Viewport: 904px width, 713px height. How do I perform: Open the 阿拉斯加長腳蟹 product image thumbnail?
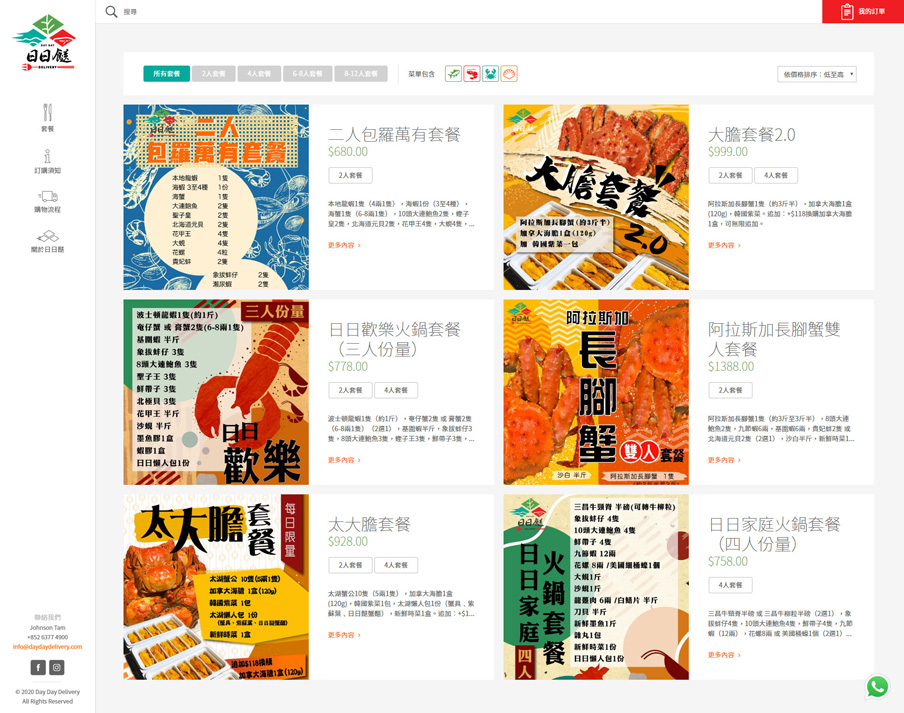(596, 392)
